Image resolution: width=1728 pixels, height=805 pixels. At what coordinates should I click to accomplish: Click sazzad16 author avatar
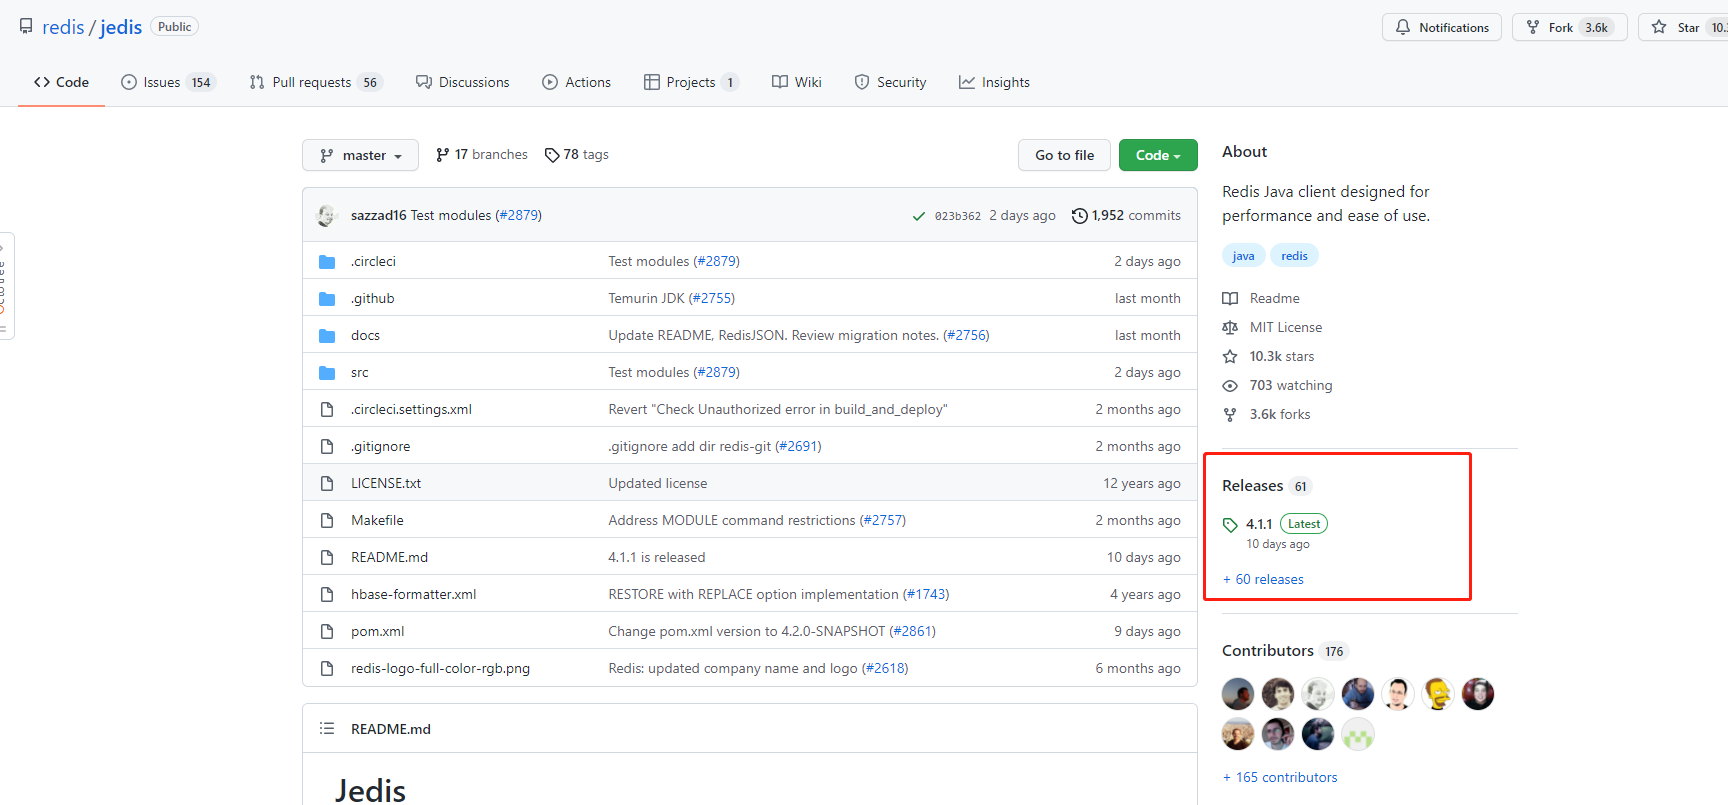(327, 215)
